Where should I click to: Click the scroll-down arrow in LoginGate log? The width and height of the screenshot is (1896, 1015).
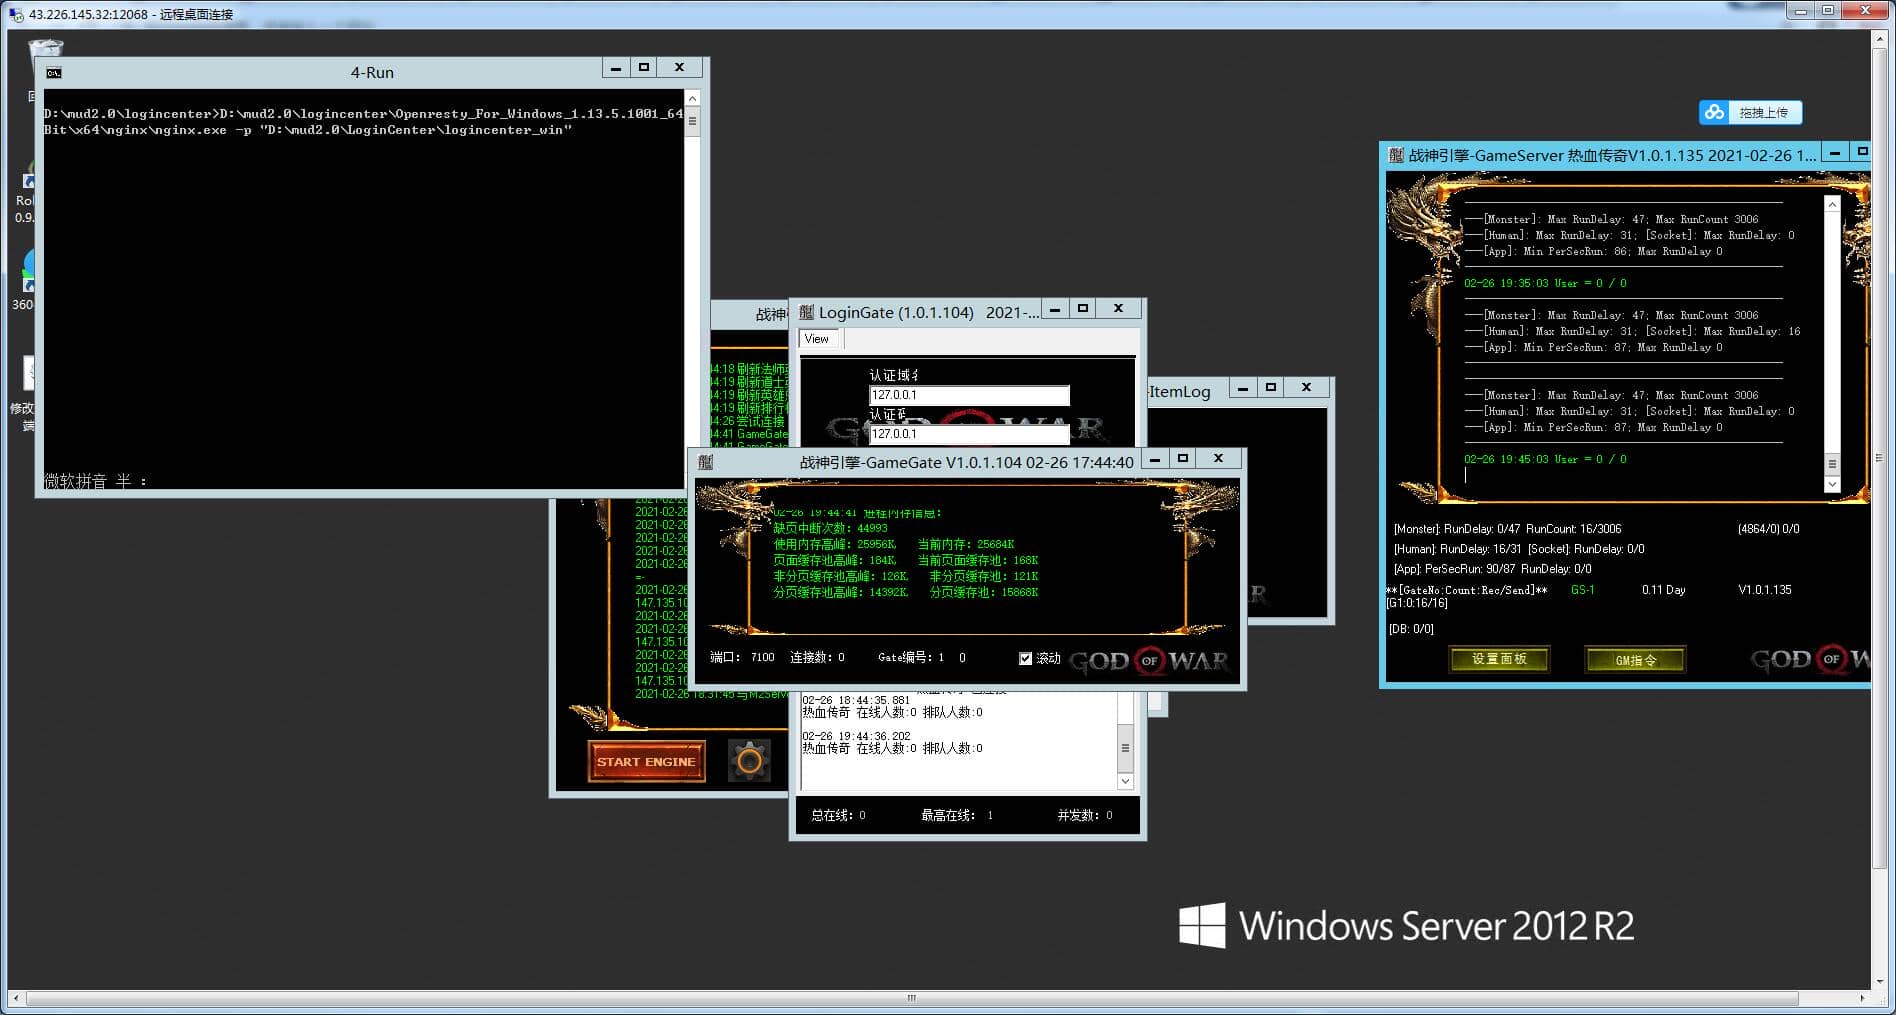pyautogui.click(x=1125, y=781)
